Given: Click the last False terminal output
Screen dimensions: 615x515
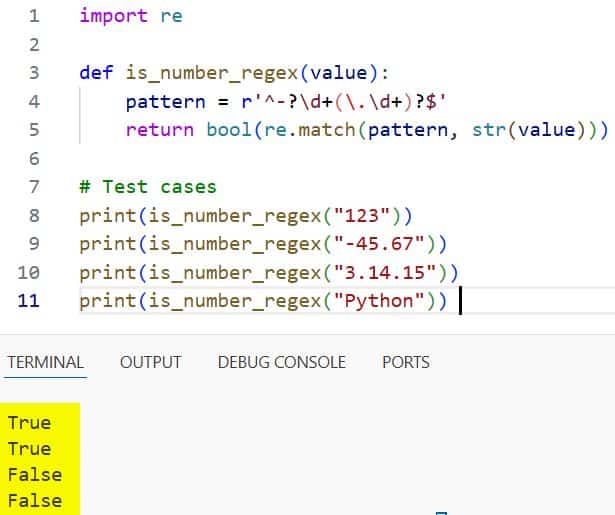Looking at the screenshot, I should pos(34,500).
